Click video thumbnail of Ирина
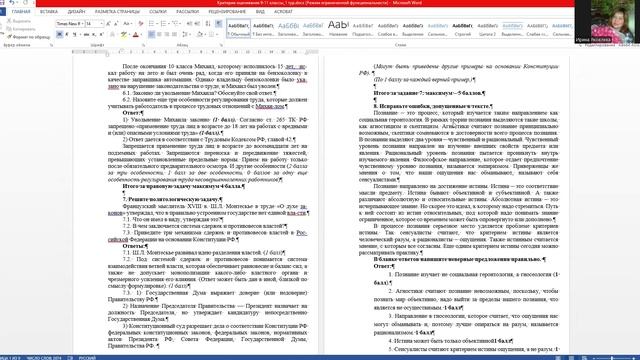 coord(607,21)
